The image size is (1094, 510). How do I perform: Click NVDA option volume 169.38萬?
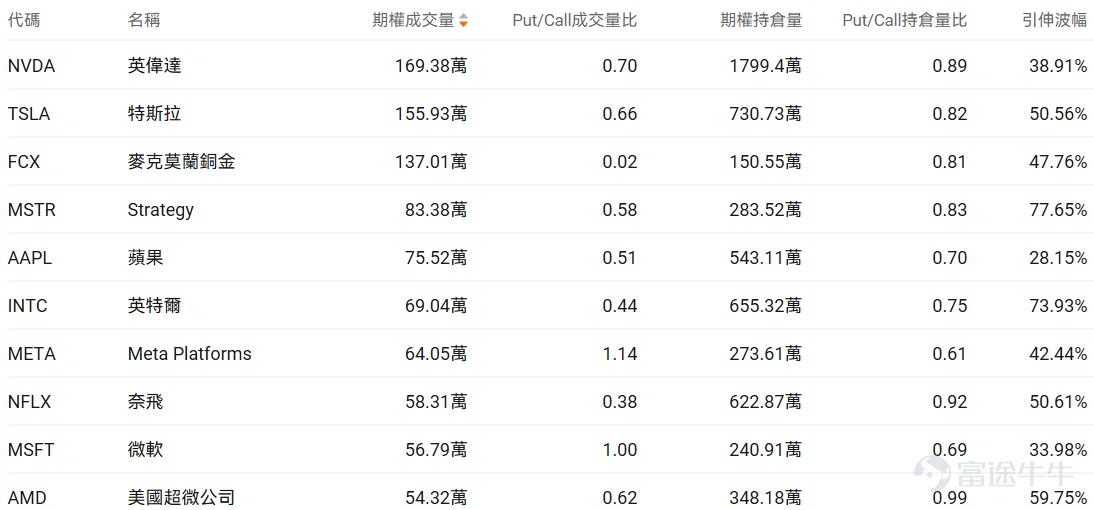pos(431,66)
